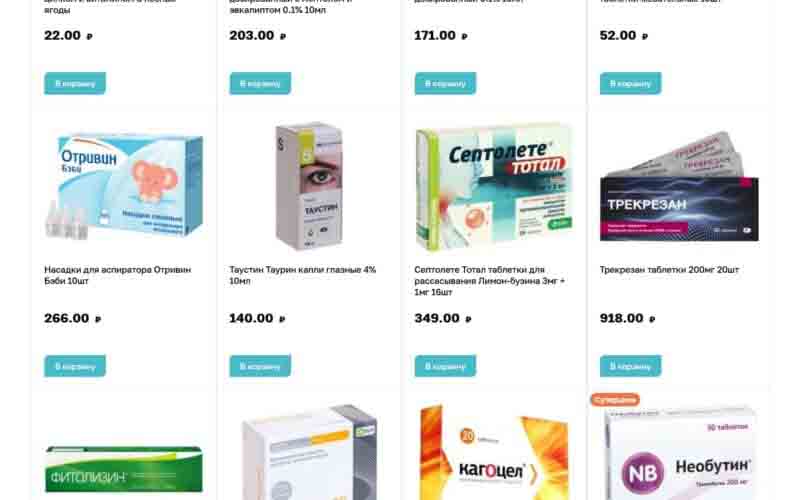The width and height of the screenshot is (800, 500).
Task: Open Таустин eye drops product image
Action: click(x=309, y=186)
